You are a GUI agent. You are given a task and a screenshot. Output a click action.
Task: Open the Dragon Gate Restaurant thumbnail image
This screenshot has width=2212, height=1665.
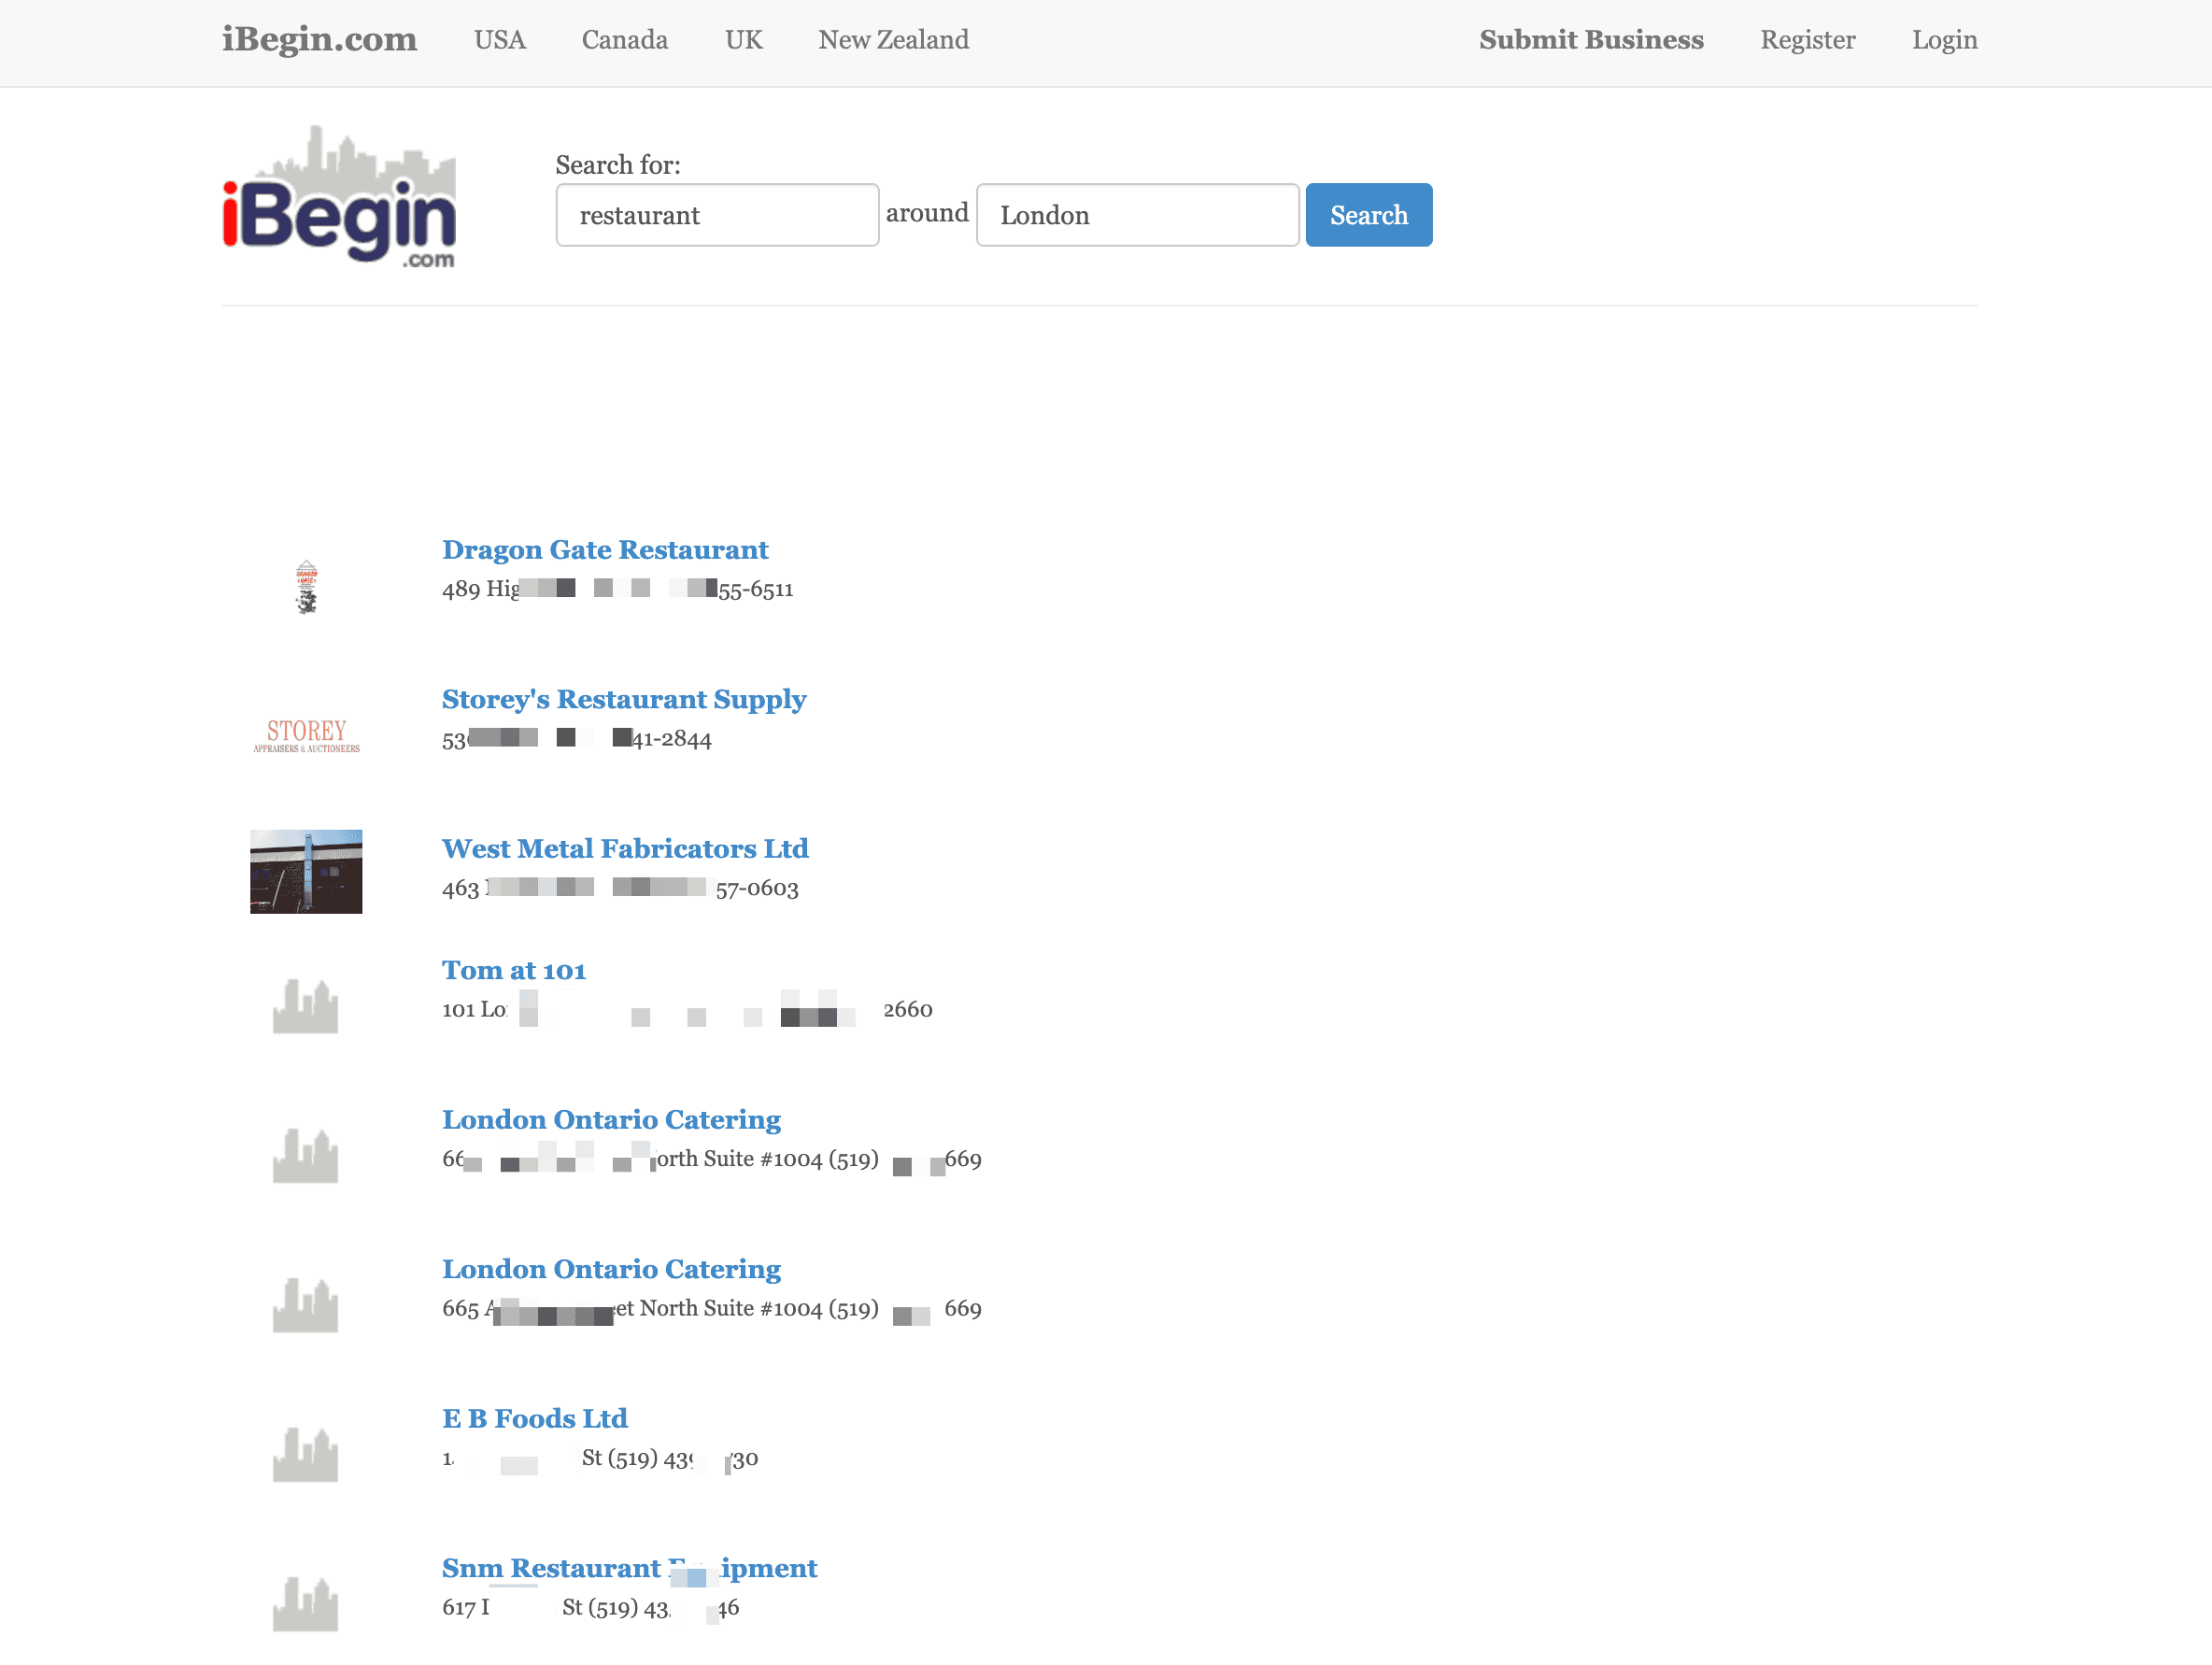[x=306, y=587]
